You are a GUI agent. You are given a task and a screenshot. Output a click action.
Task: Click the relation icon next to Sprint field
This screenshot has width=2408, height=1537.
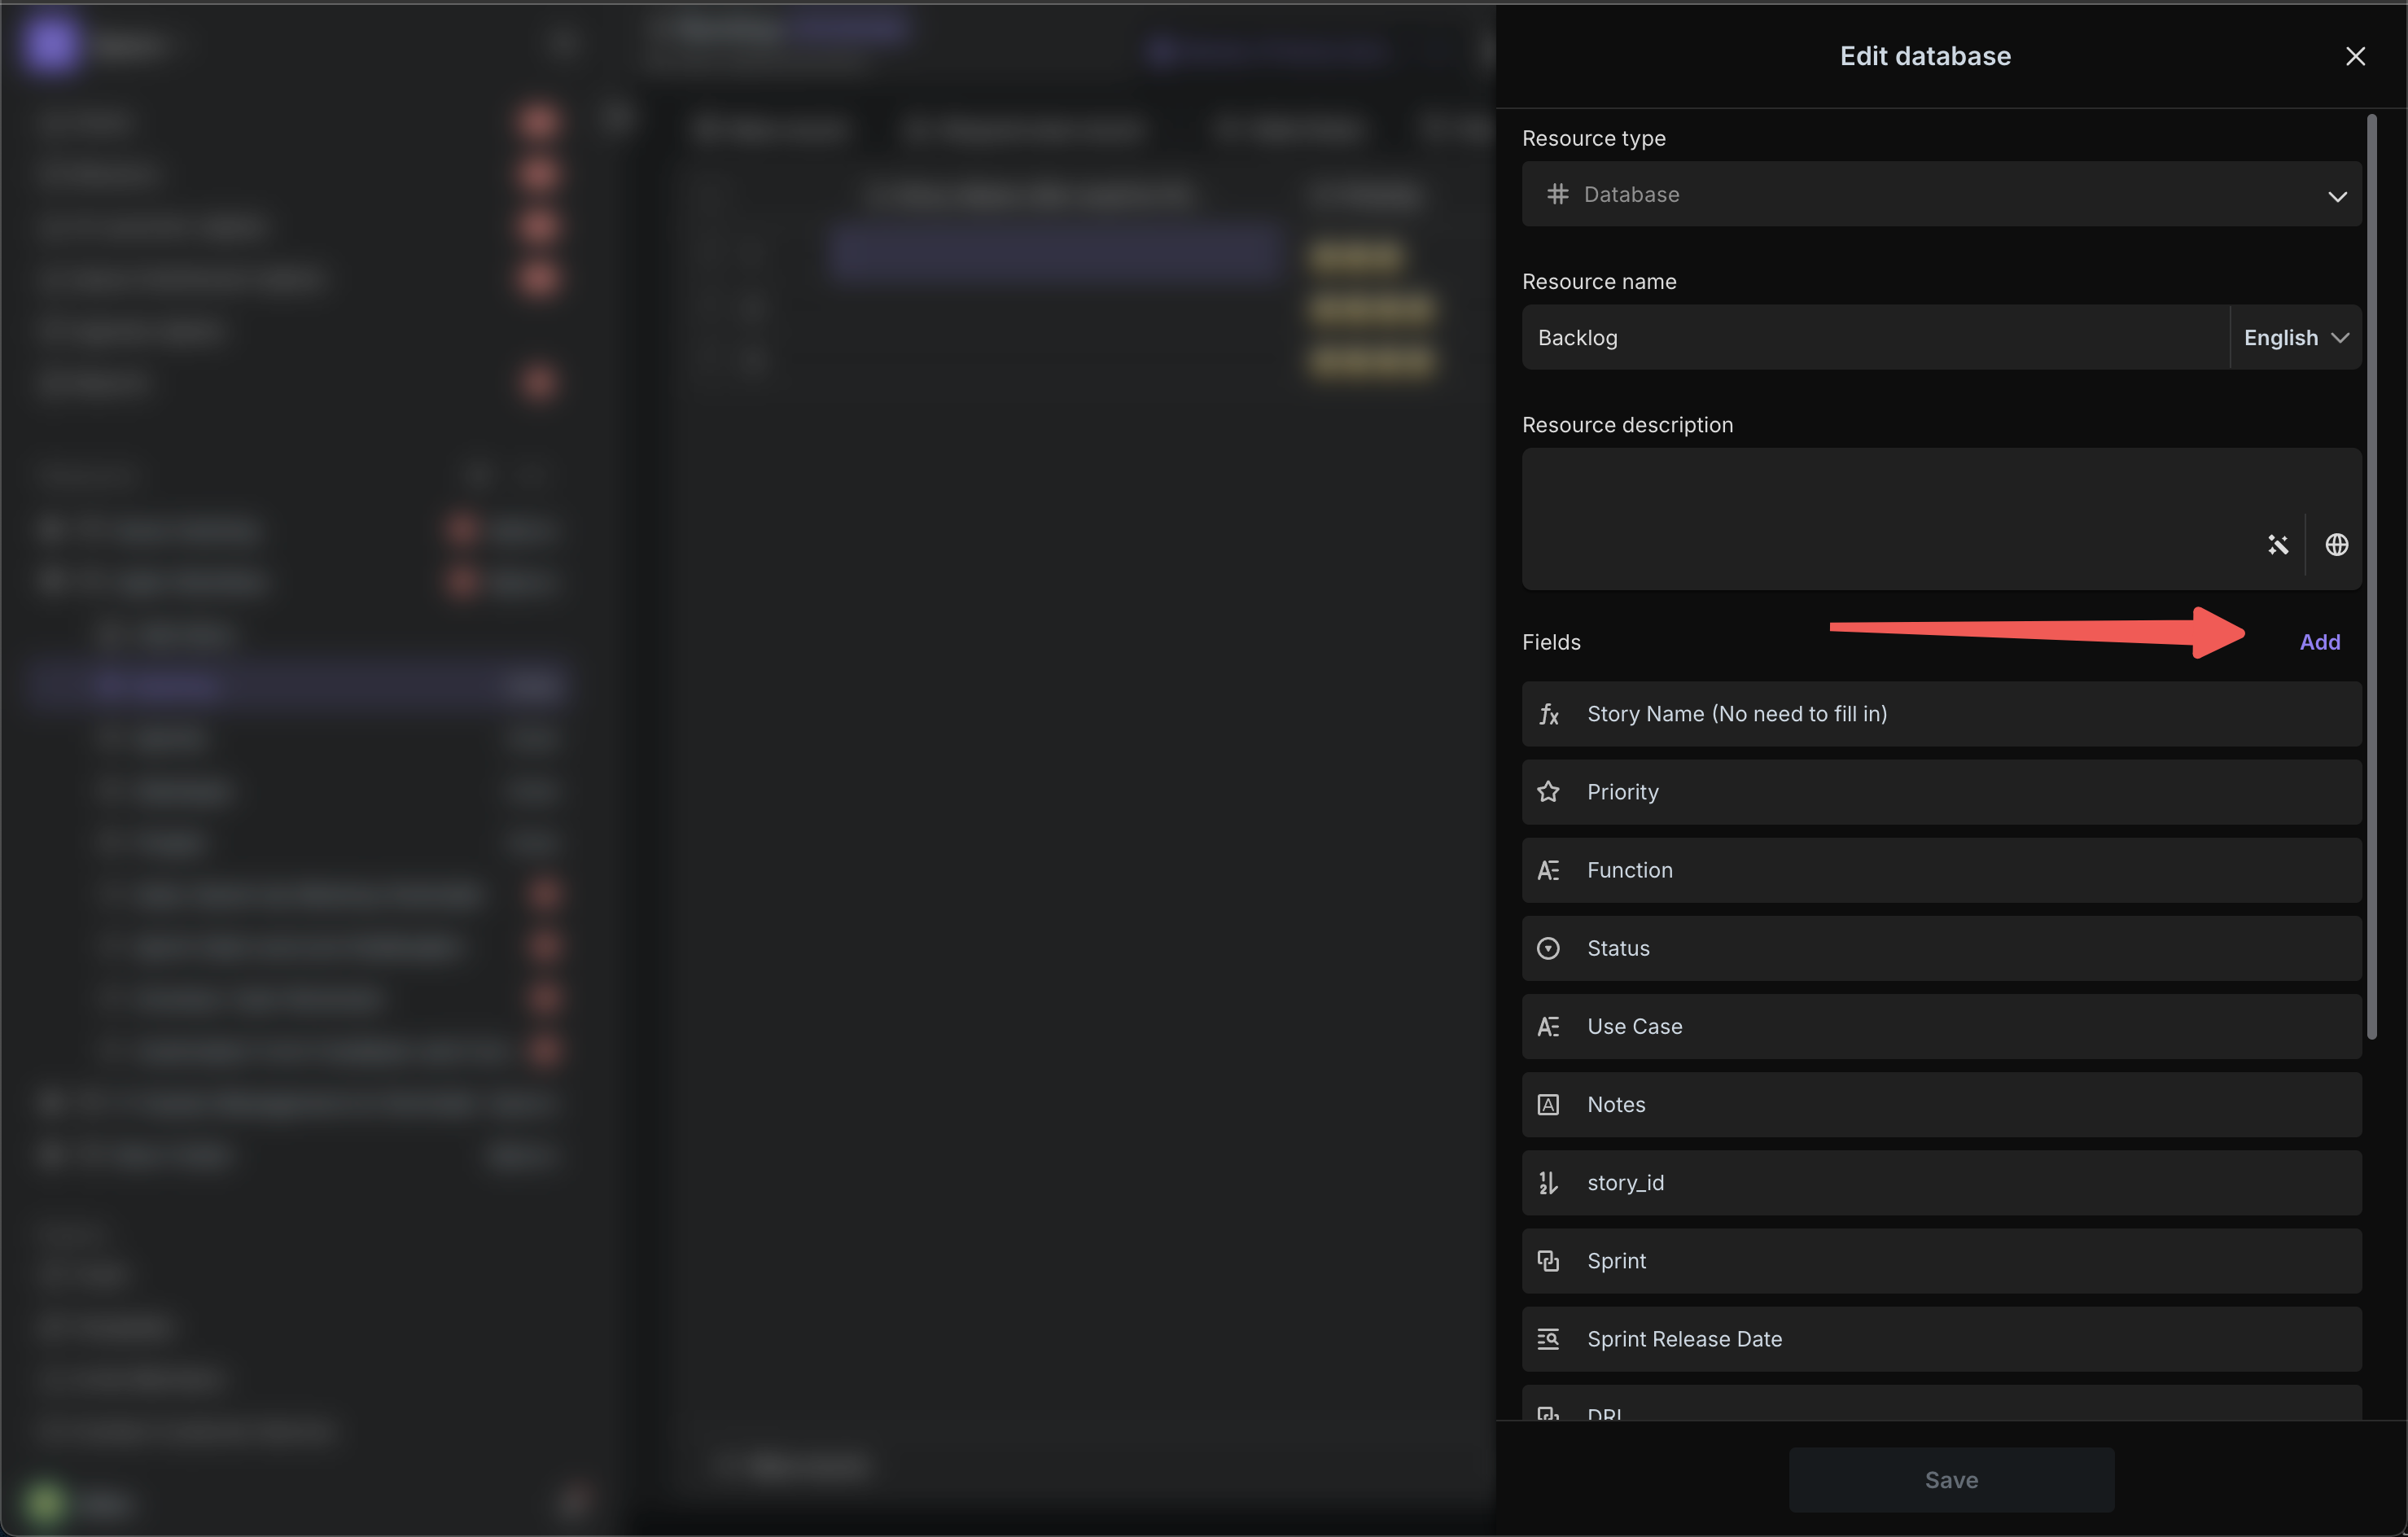[x=1548, y=1259]
